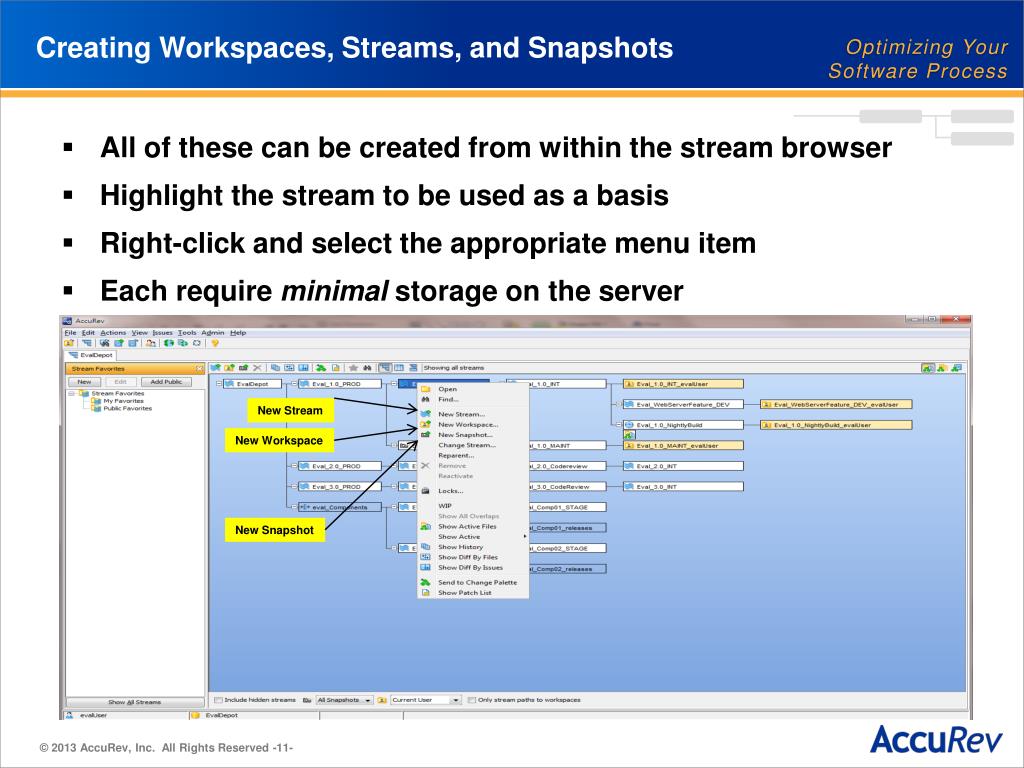Toggle the Include hidden streams checkbox
Screen dimensions: 1024x768
pos(219,700)
